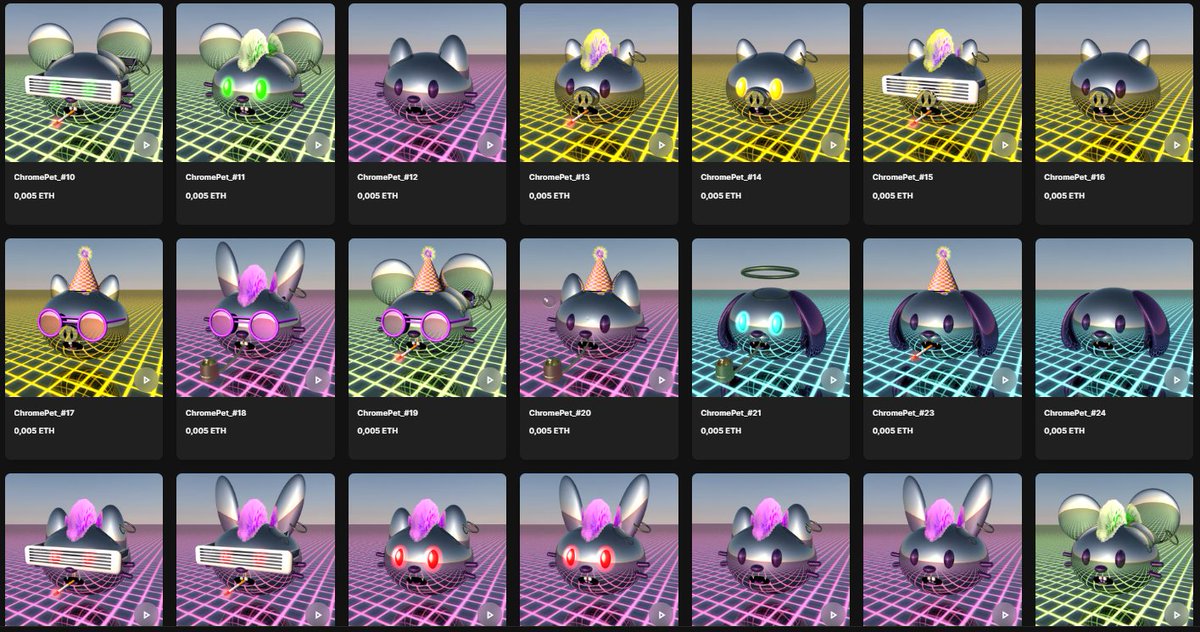The height and width of the screenshot is (632, 1200).
Task: Play the ChromePet_#19 animation
Action: (x=490, y=380)
